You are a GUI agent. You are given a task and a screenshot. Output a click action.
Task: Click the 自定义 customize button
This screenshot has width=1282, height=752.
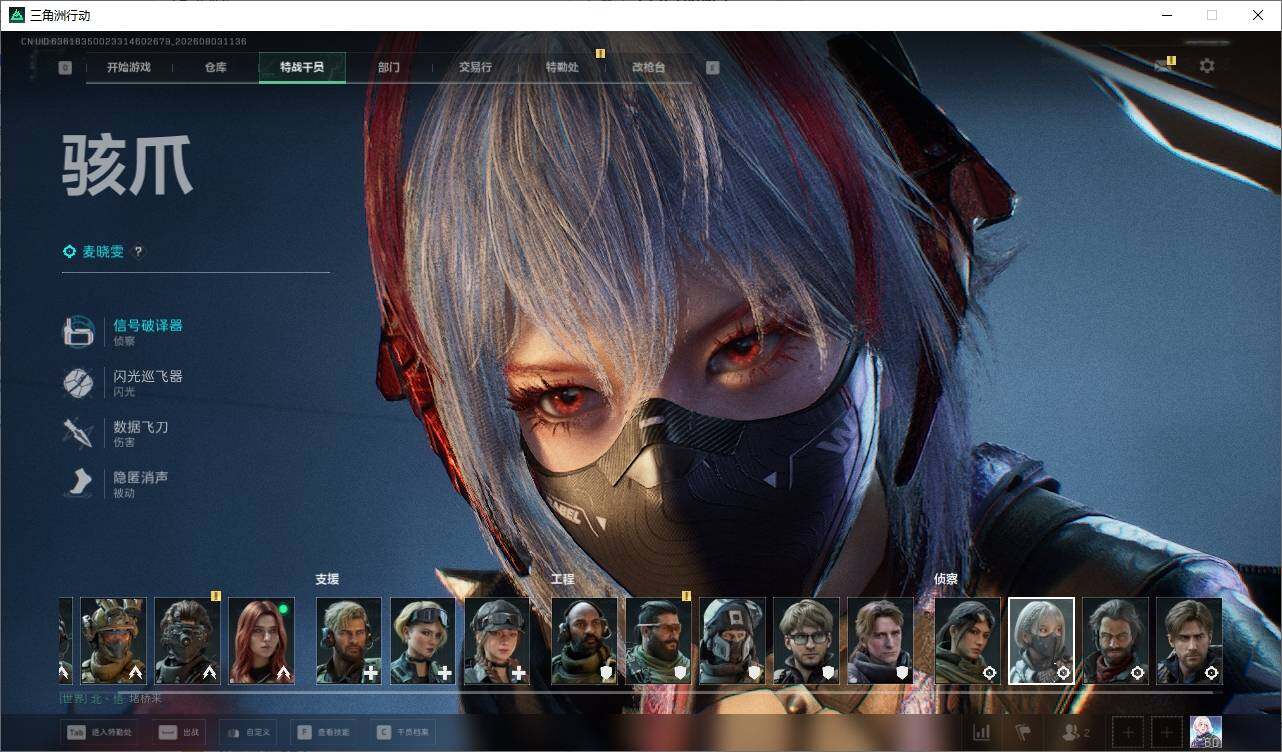click(x=248, y=732)
